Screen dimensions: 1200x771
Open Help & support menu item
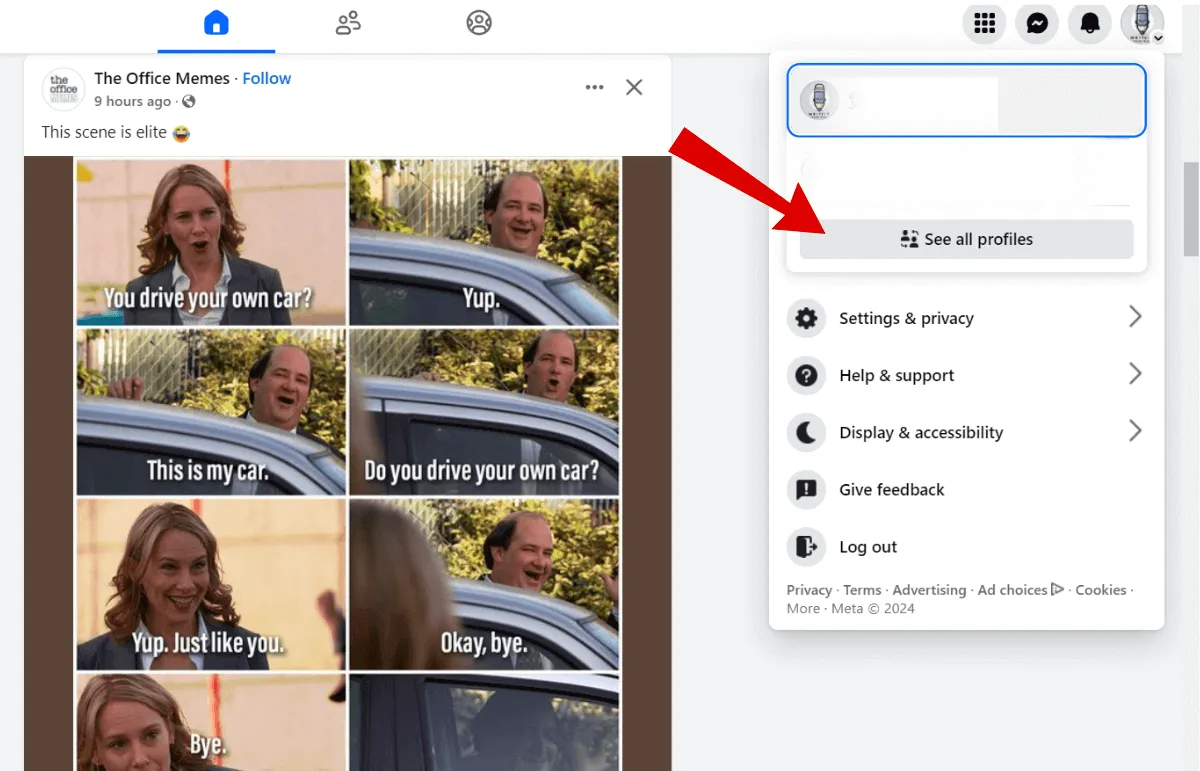966,375
